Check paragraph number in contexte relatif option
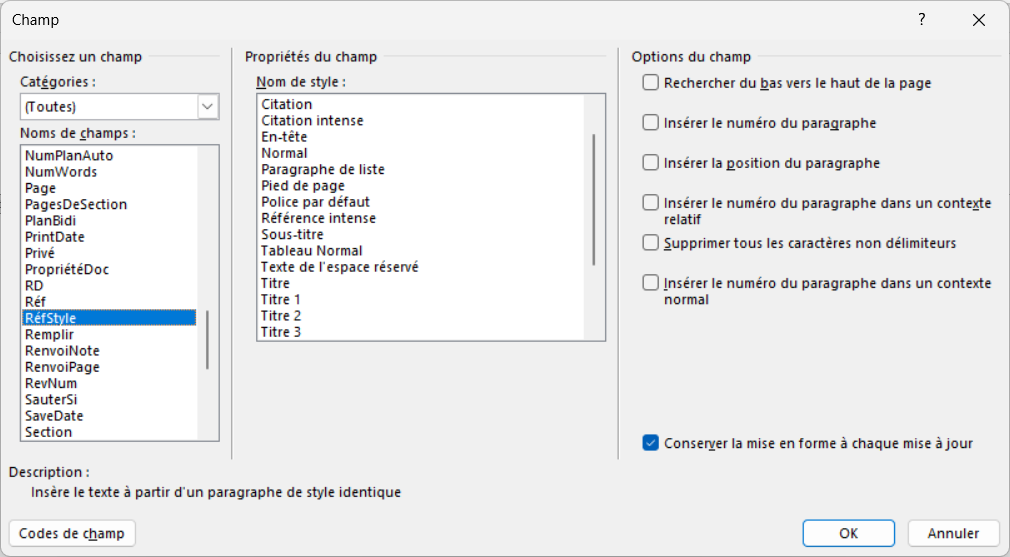1010x557 pixels. coord(651,203)
